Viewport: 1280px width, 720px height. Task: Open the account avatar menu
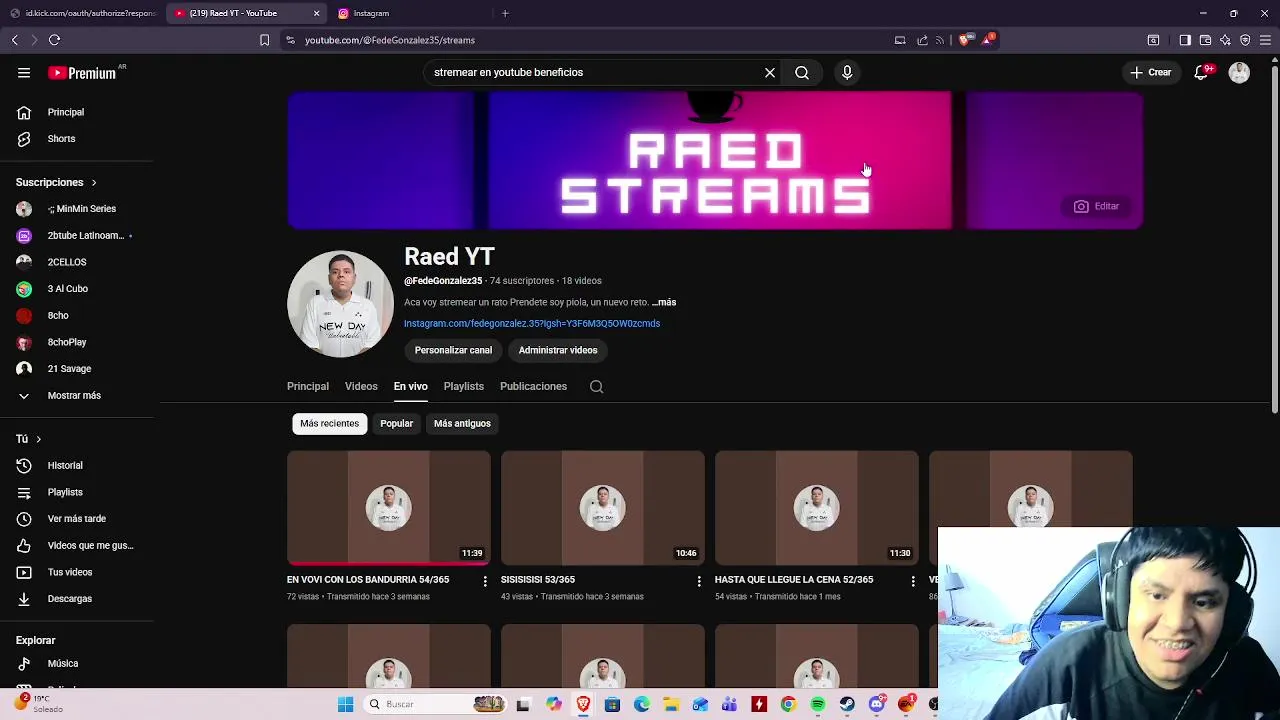pos(1239,72)
